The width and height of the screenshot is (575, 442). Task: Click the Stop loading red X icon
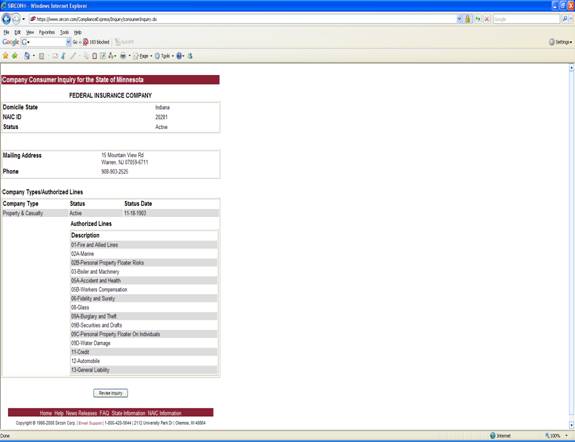coord(487,19)
